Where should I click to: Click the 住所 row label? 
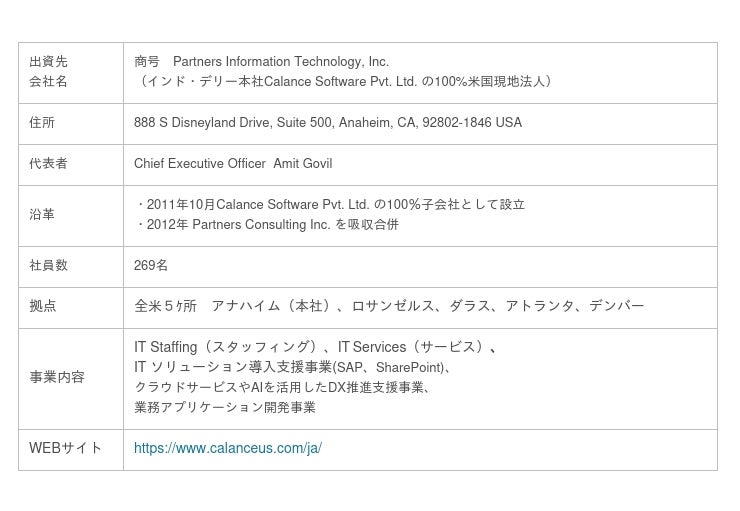tap(42, 123)
